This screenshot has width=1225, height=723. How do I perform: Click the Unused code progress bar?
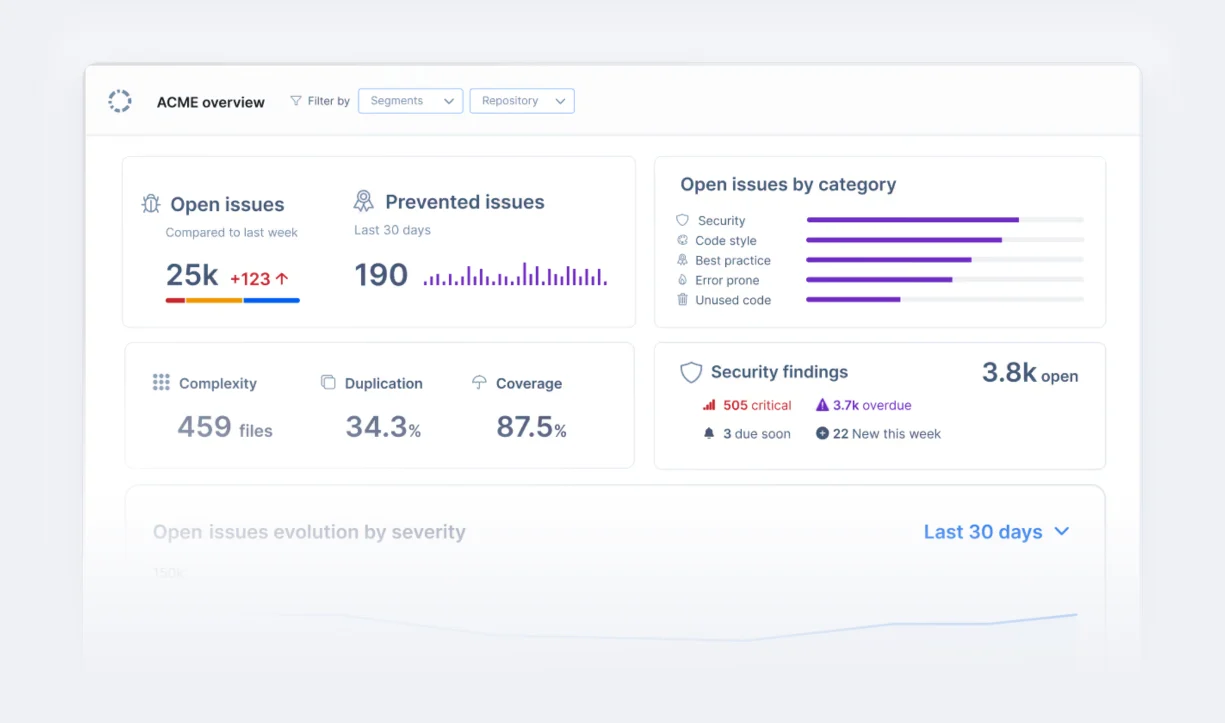[945, 300]
